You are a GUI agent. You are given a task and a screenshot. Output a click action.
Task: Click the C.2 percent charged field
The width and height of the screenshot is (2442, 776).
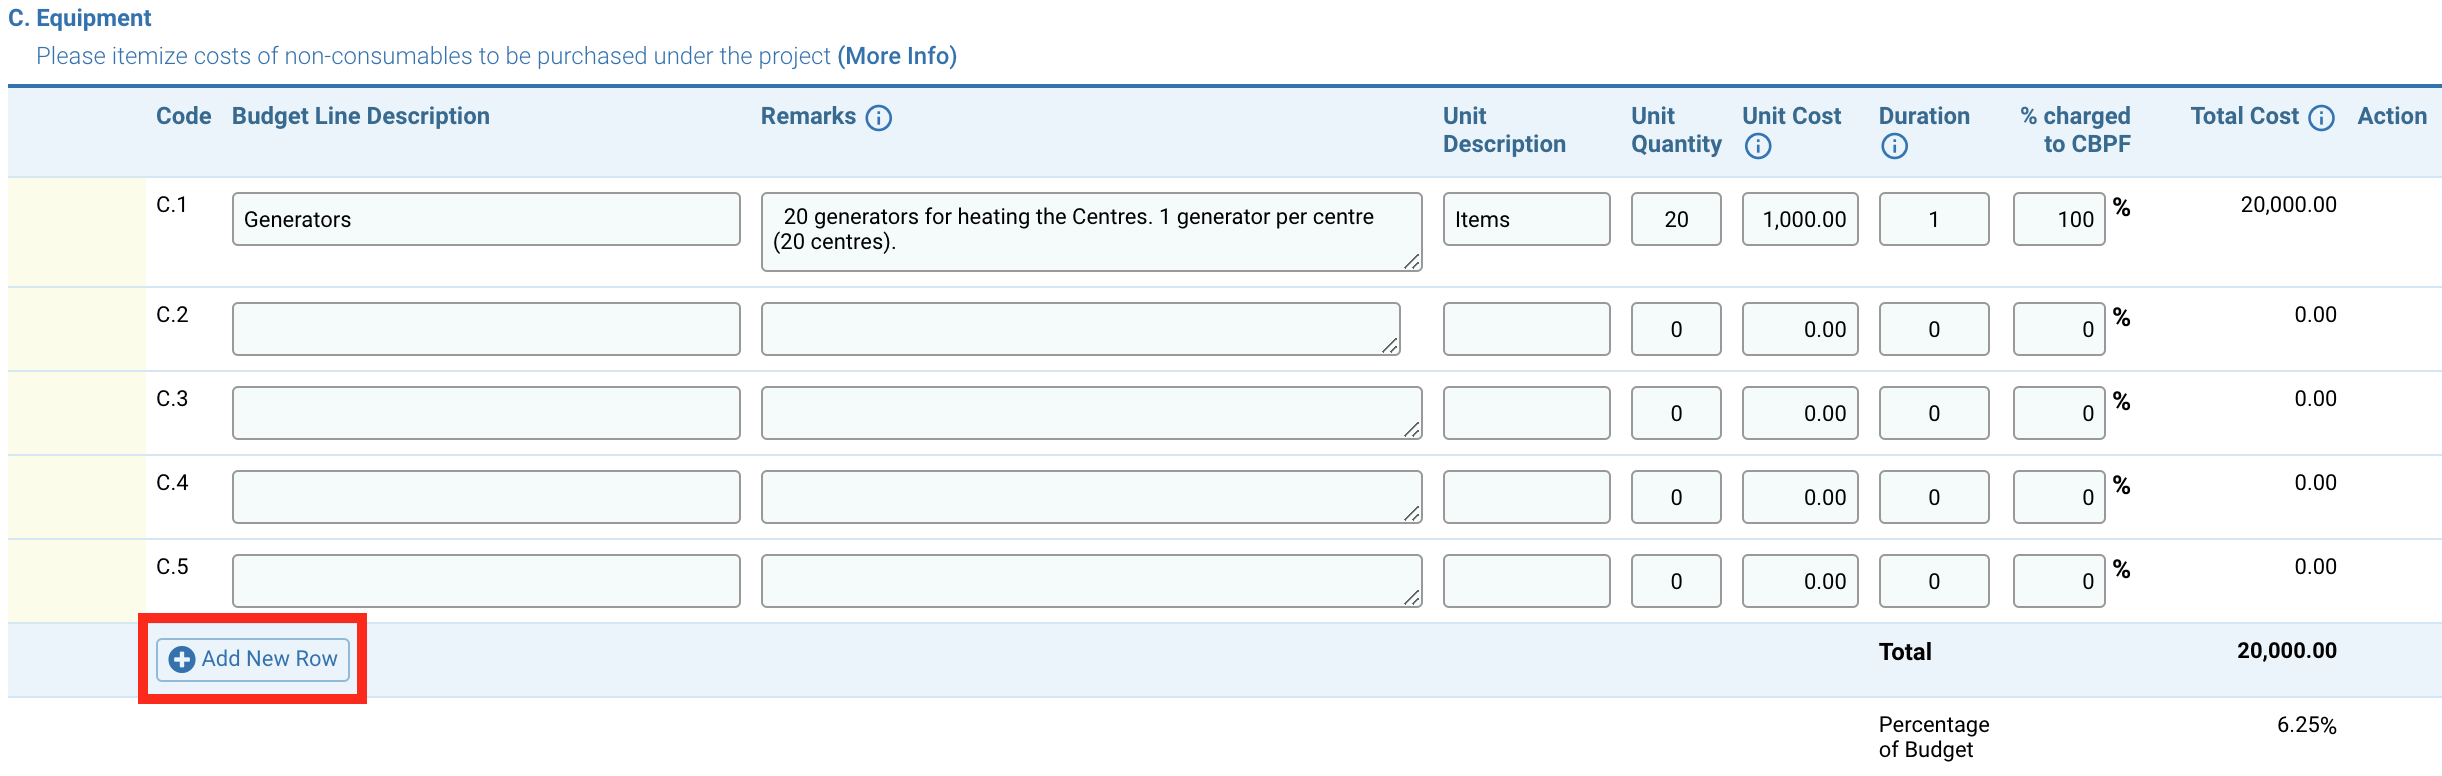pos(2059,329)
